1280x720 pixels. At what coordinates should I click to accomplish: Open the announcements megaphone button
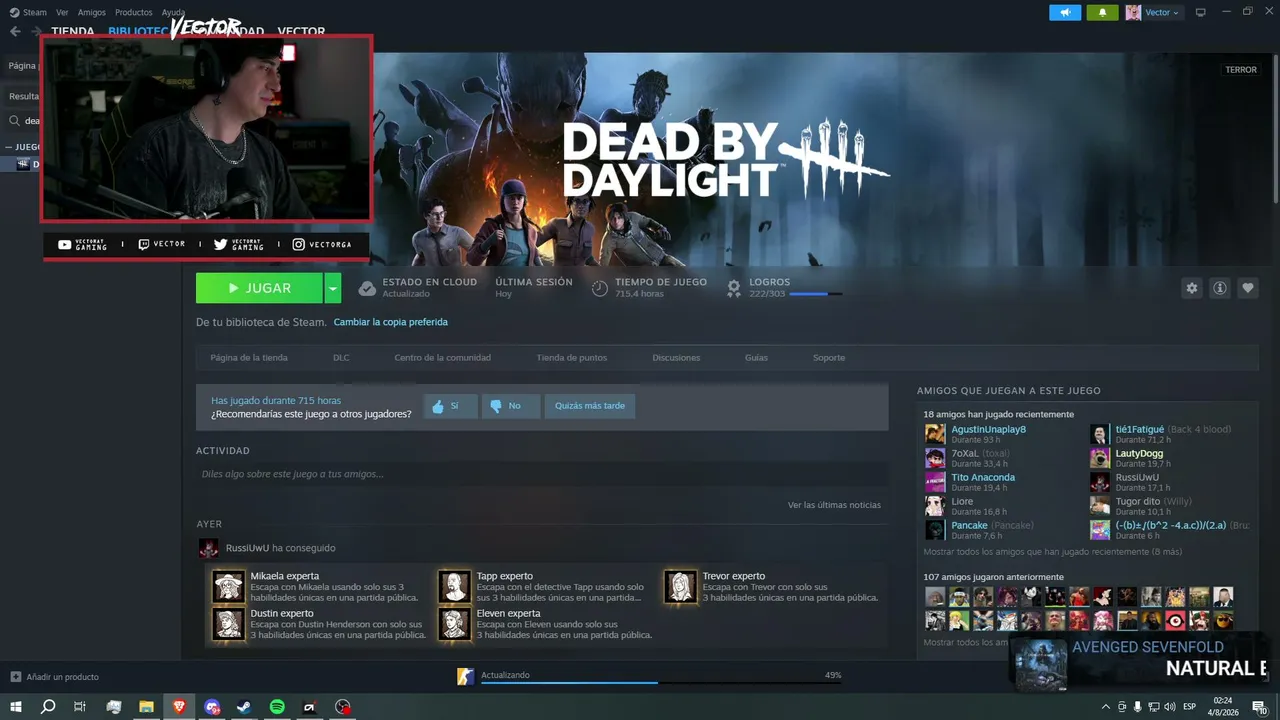1065,12
